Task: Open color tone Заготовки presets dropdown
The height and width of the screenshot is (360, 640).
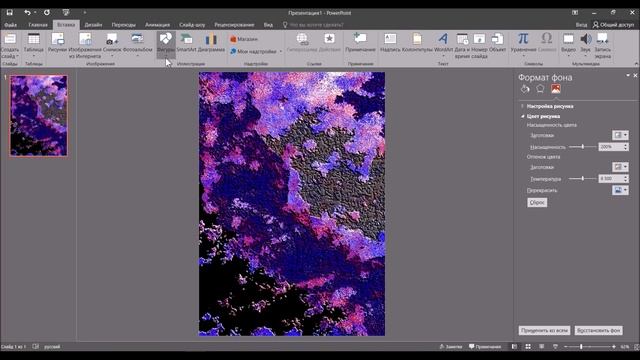Action: (620, 167)
